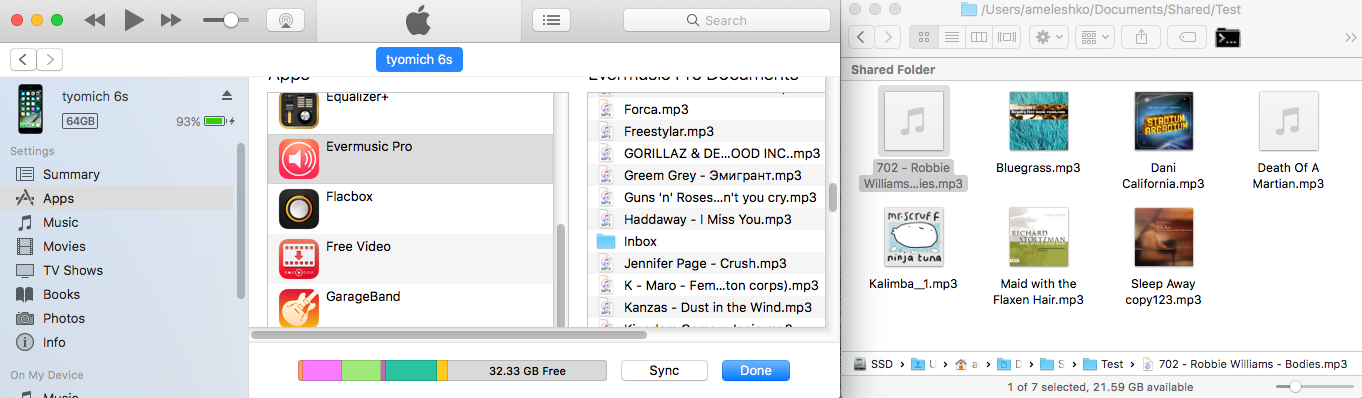The height and width of the screenshot is (398, 1362).
Task: Switch Finder to icon view
Action: (923, 37)
